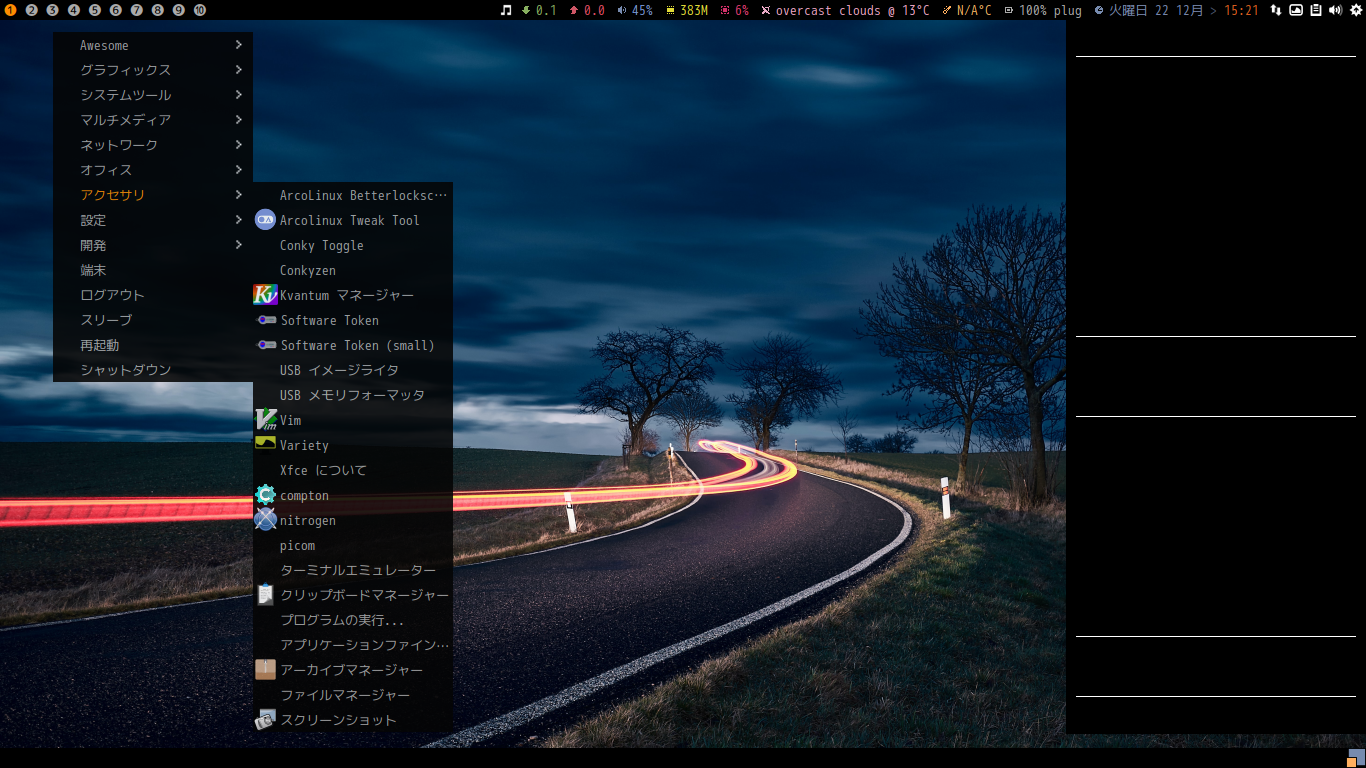The height and width of the screenshot is (768, 1366).
Task: Open USB イメージライタ
Action: click(353, 370)
